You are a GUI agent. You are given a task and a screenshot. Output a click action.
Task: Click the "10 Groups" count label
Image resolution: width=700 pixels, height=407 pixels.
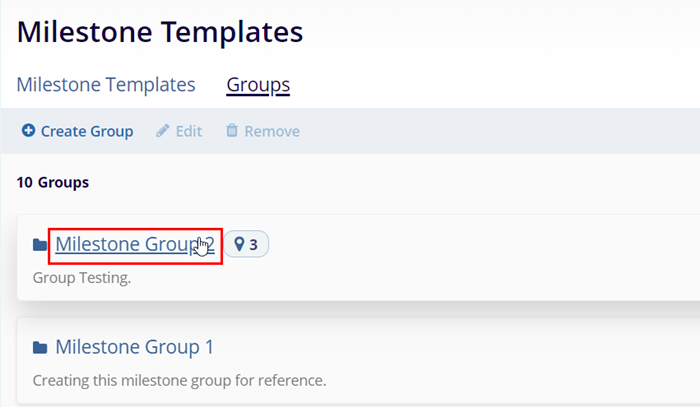pyautogui.click(x=53, y=182)
